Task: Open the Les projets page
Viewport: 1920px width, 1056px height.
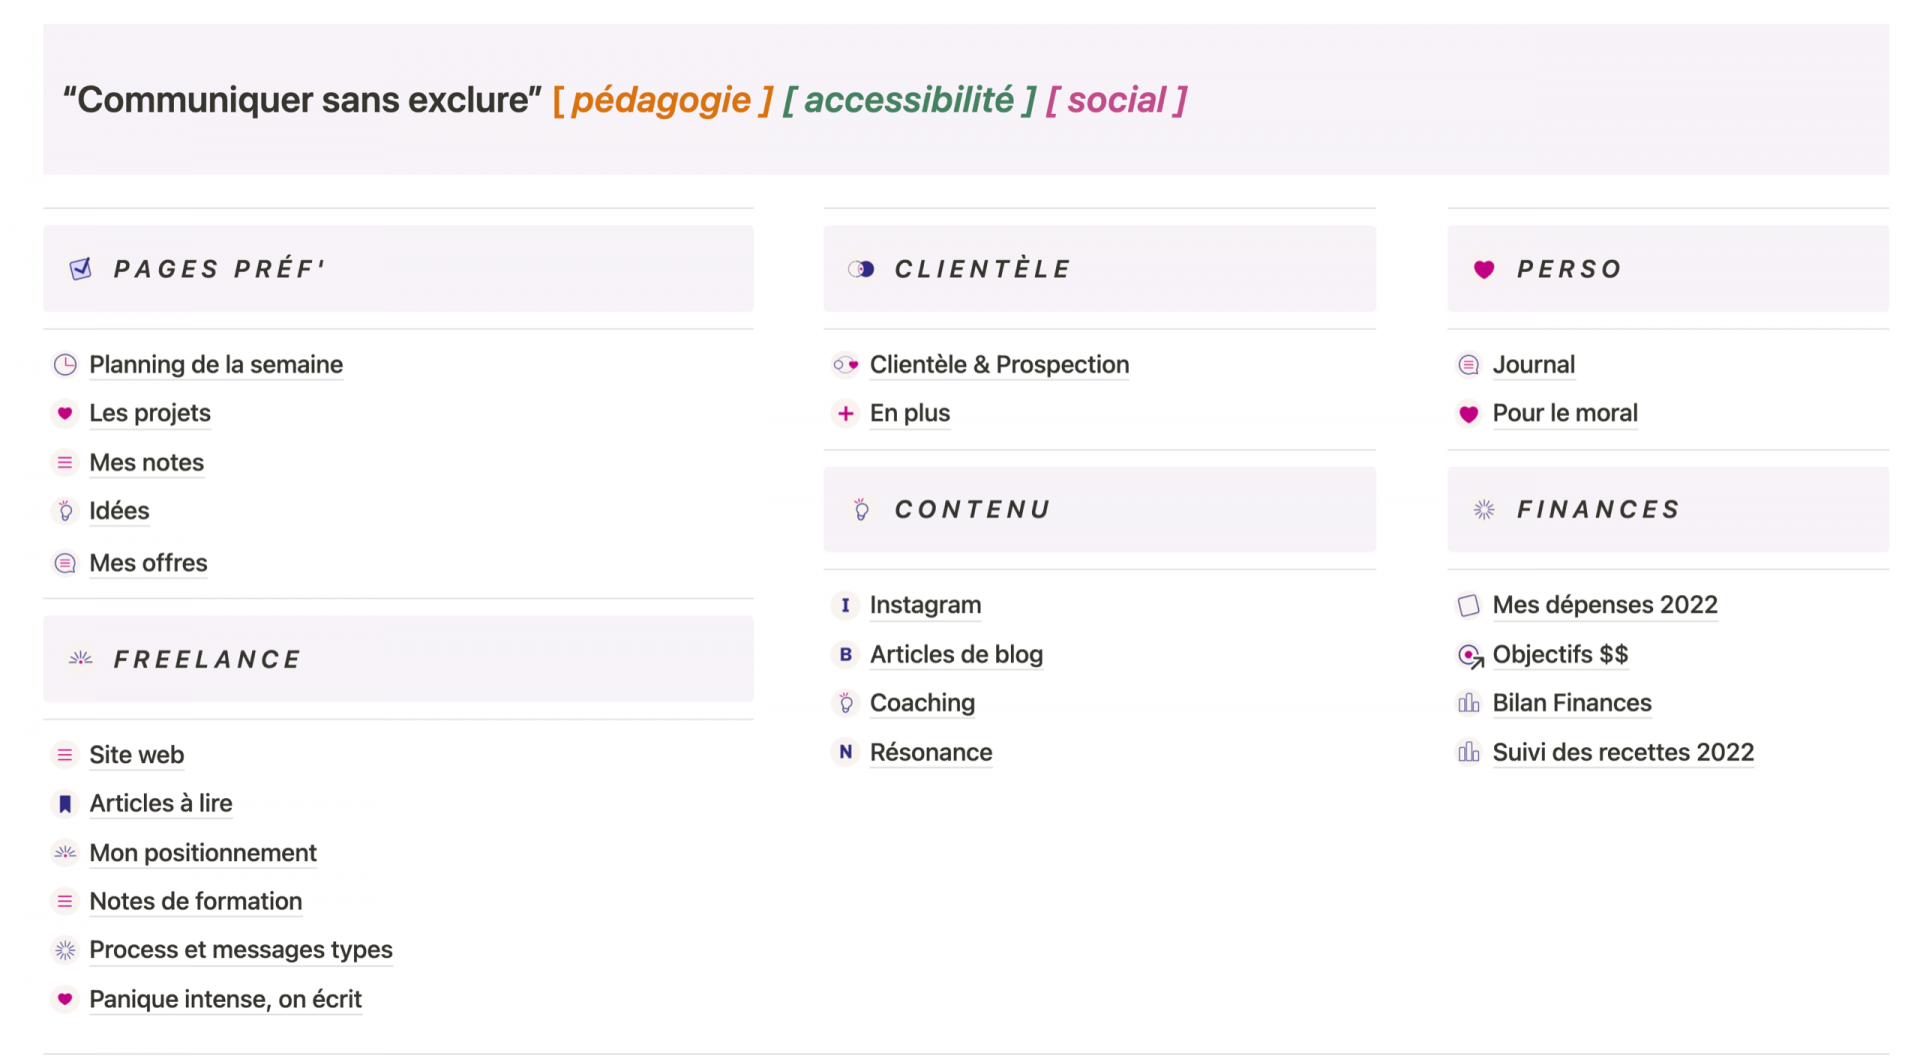Action: point(150,413)
